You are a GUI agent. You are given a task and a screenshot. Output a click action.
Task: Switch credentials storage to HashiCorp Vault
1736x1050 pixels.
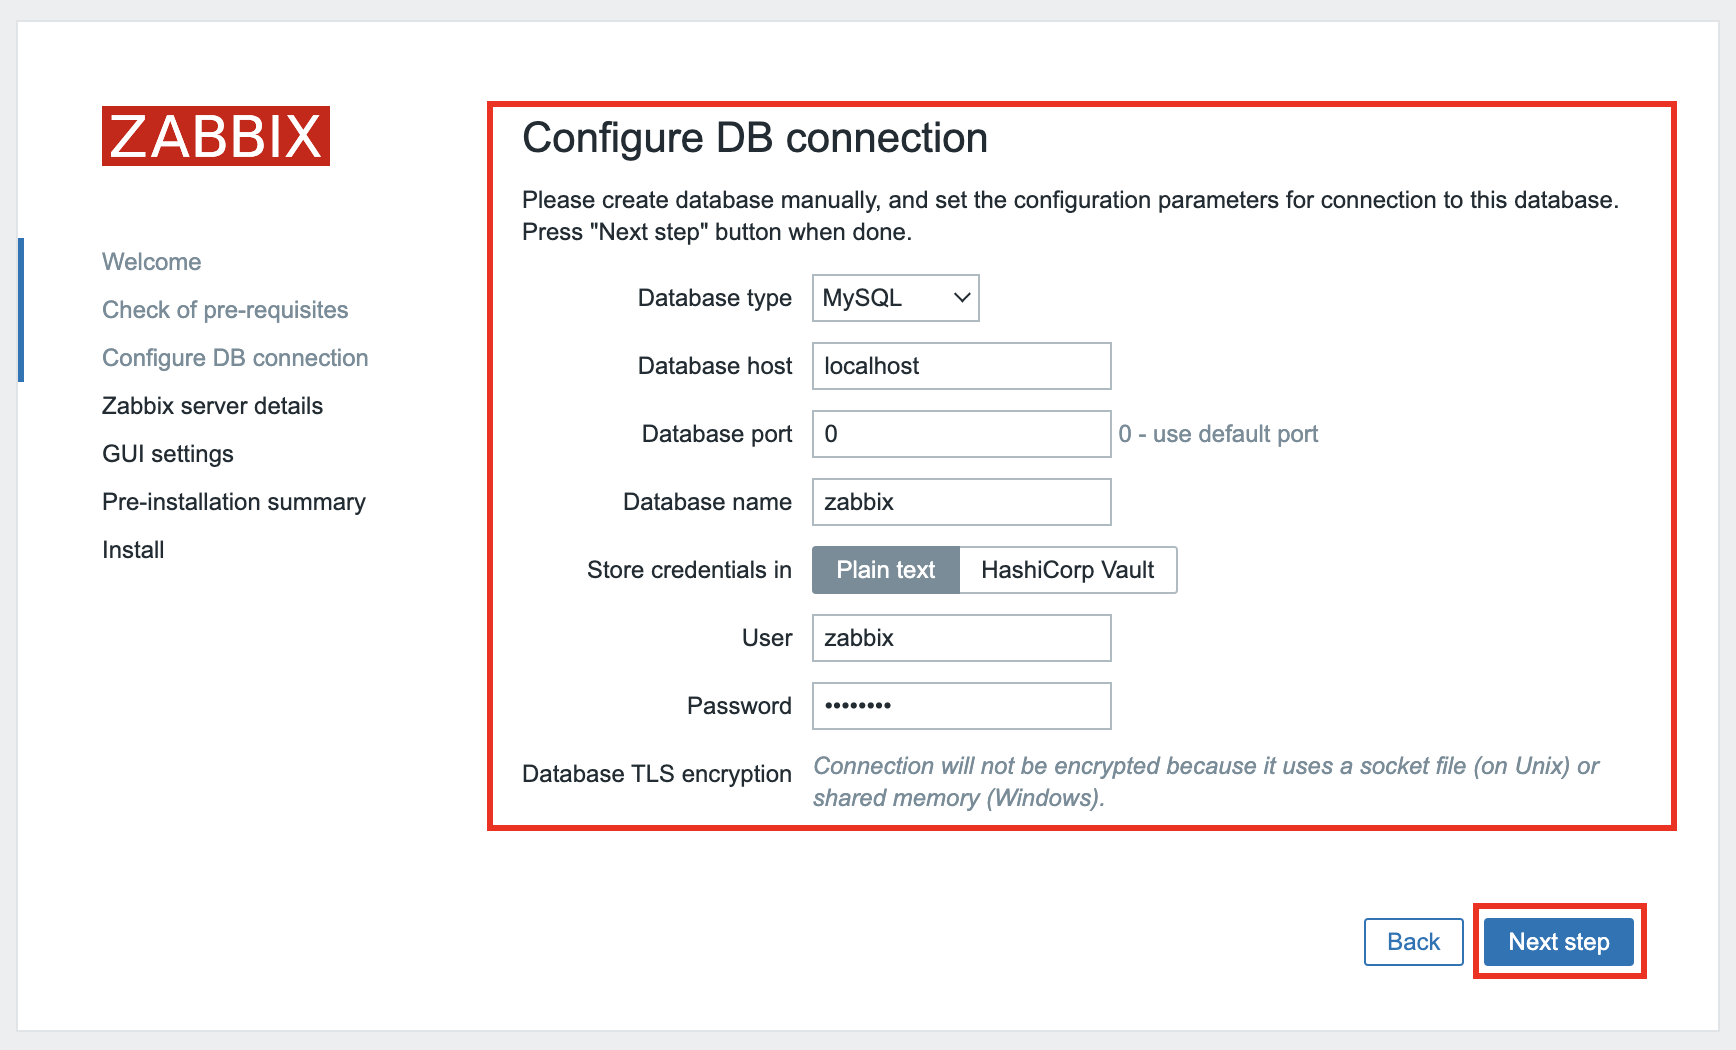point(1067,570)
